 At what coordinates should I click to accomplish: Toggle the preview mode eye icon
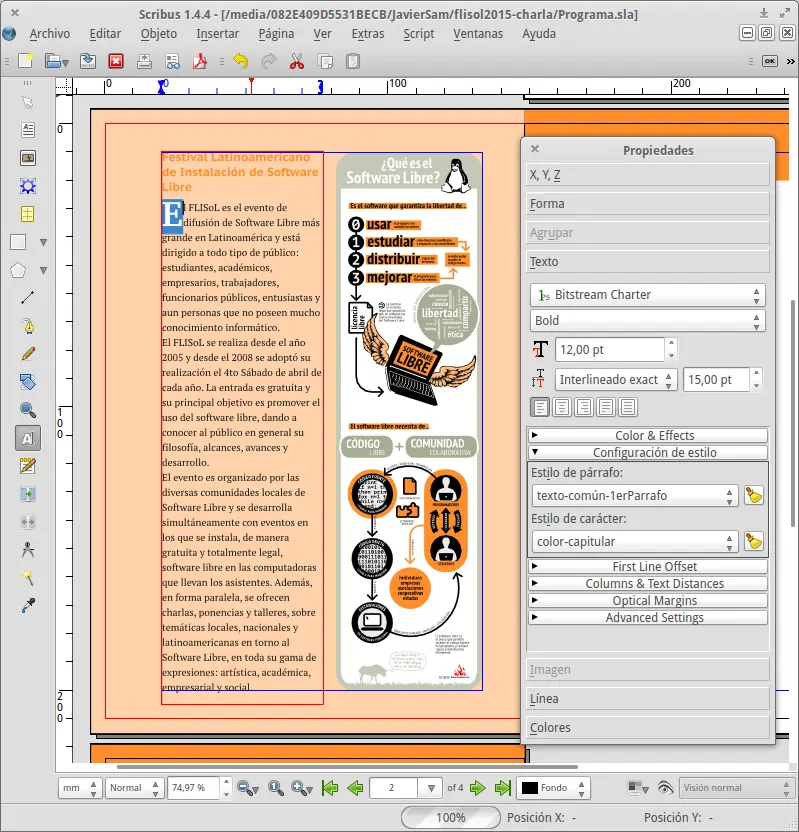[665, 788]
